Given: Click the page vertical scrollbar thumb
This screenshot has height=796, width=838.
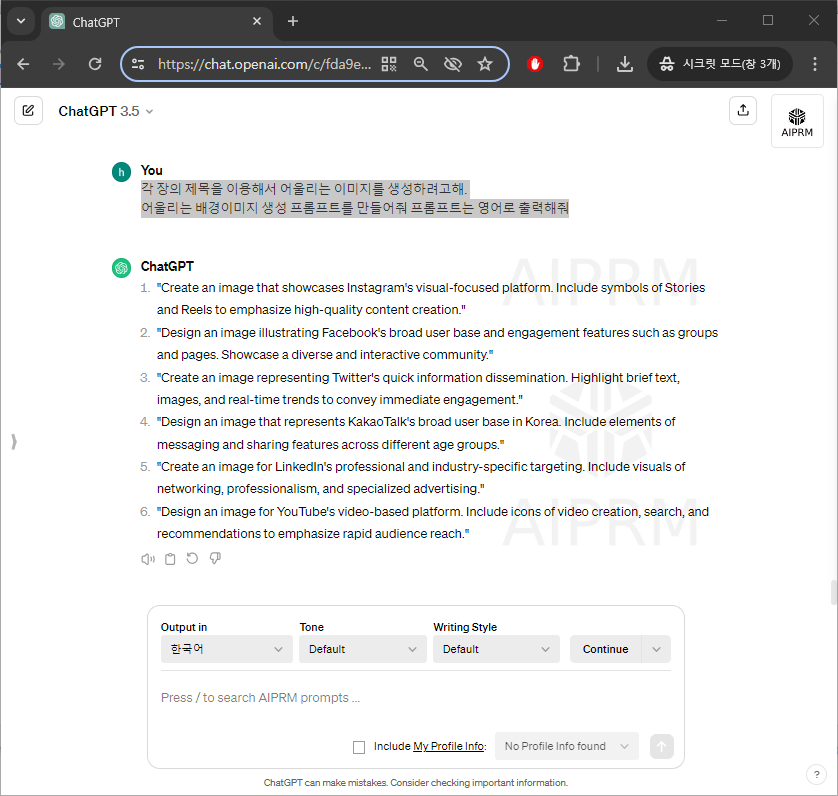Looking at the screenshot, I should (x=834, y=592).
